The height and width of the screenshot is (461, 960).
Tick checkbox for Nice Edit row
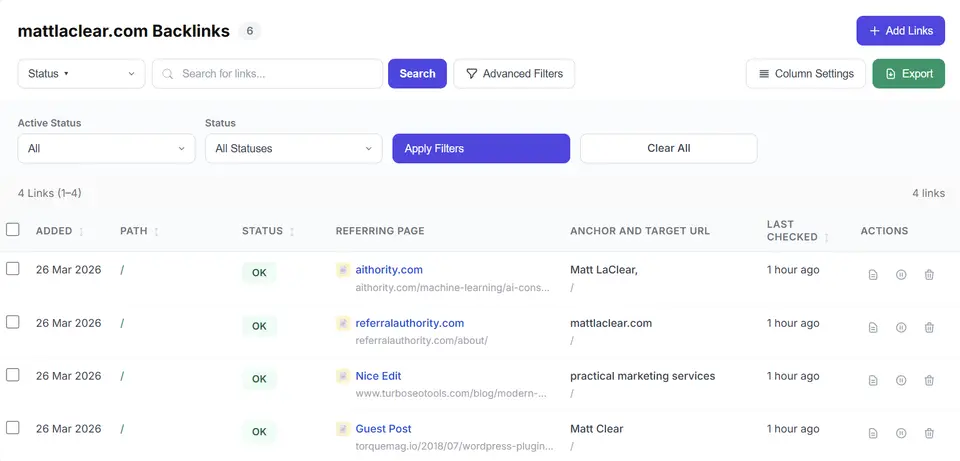point(13,375)
